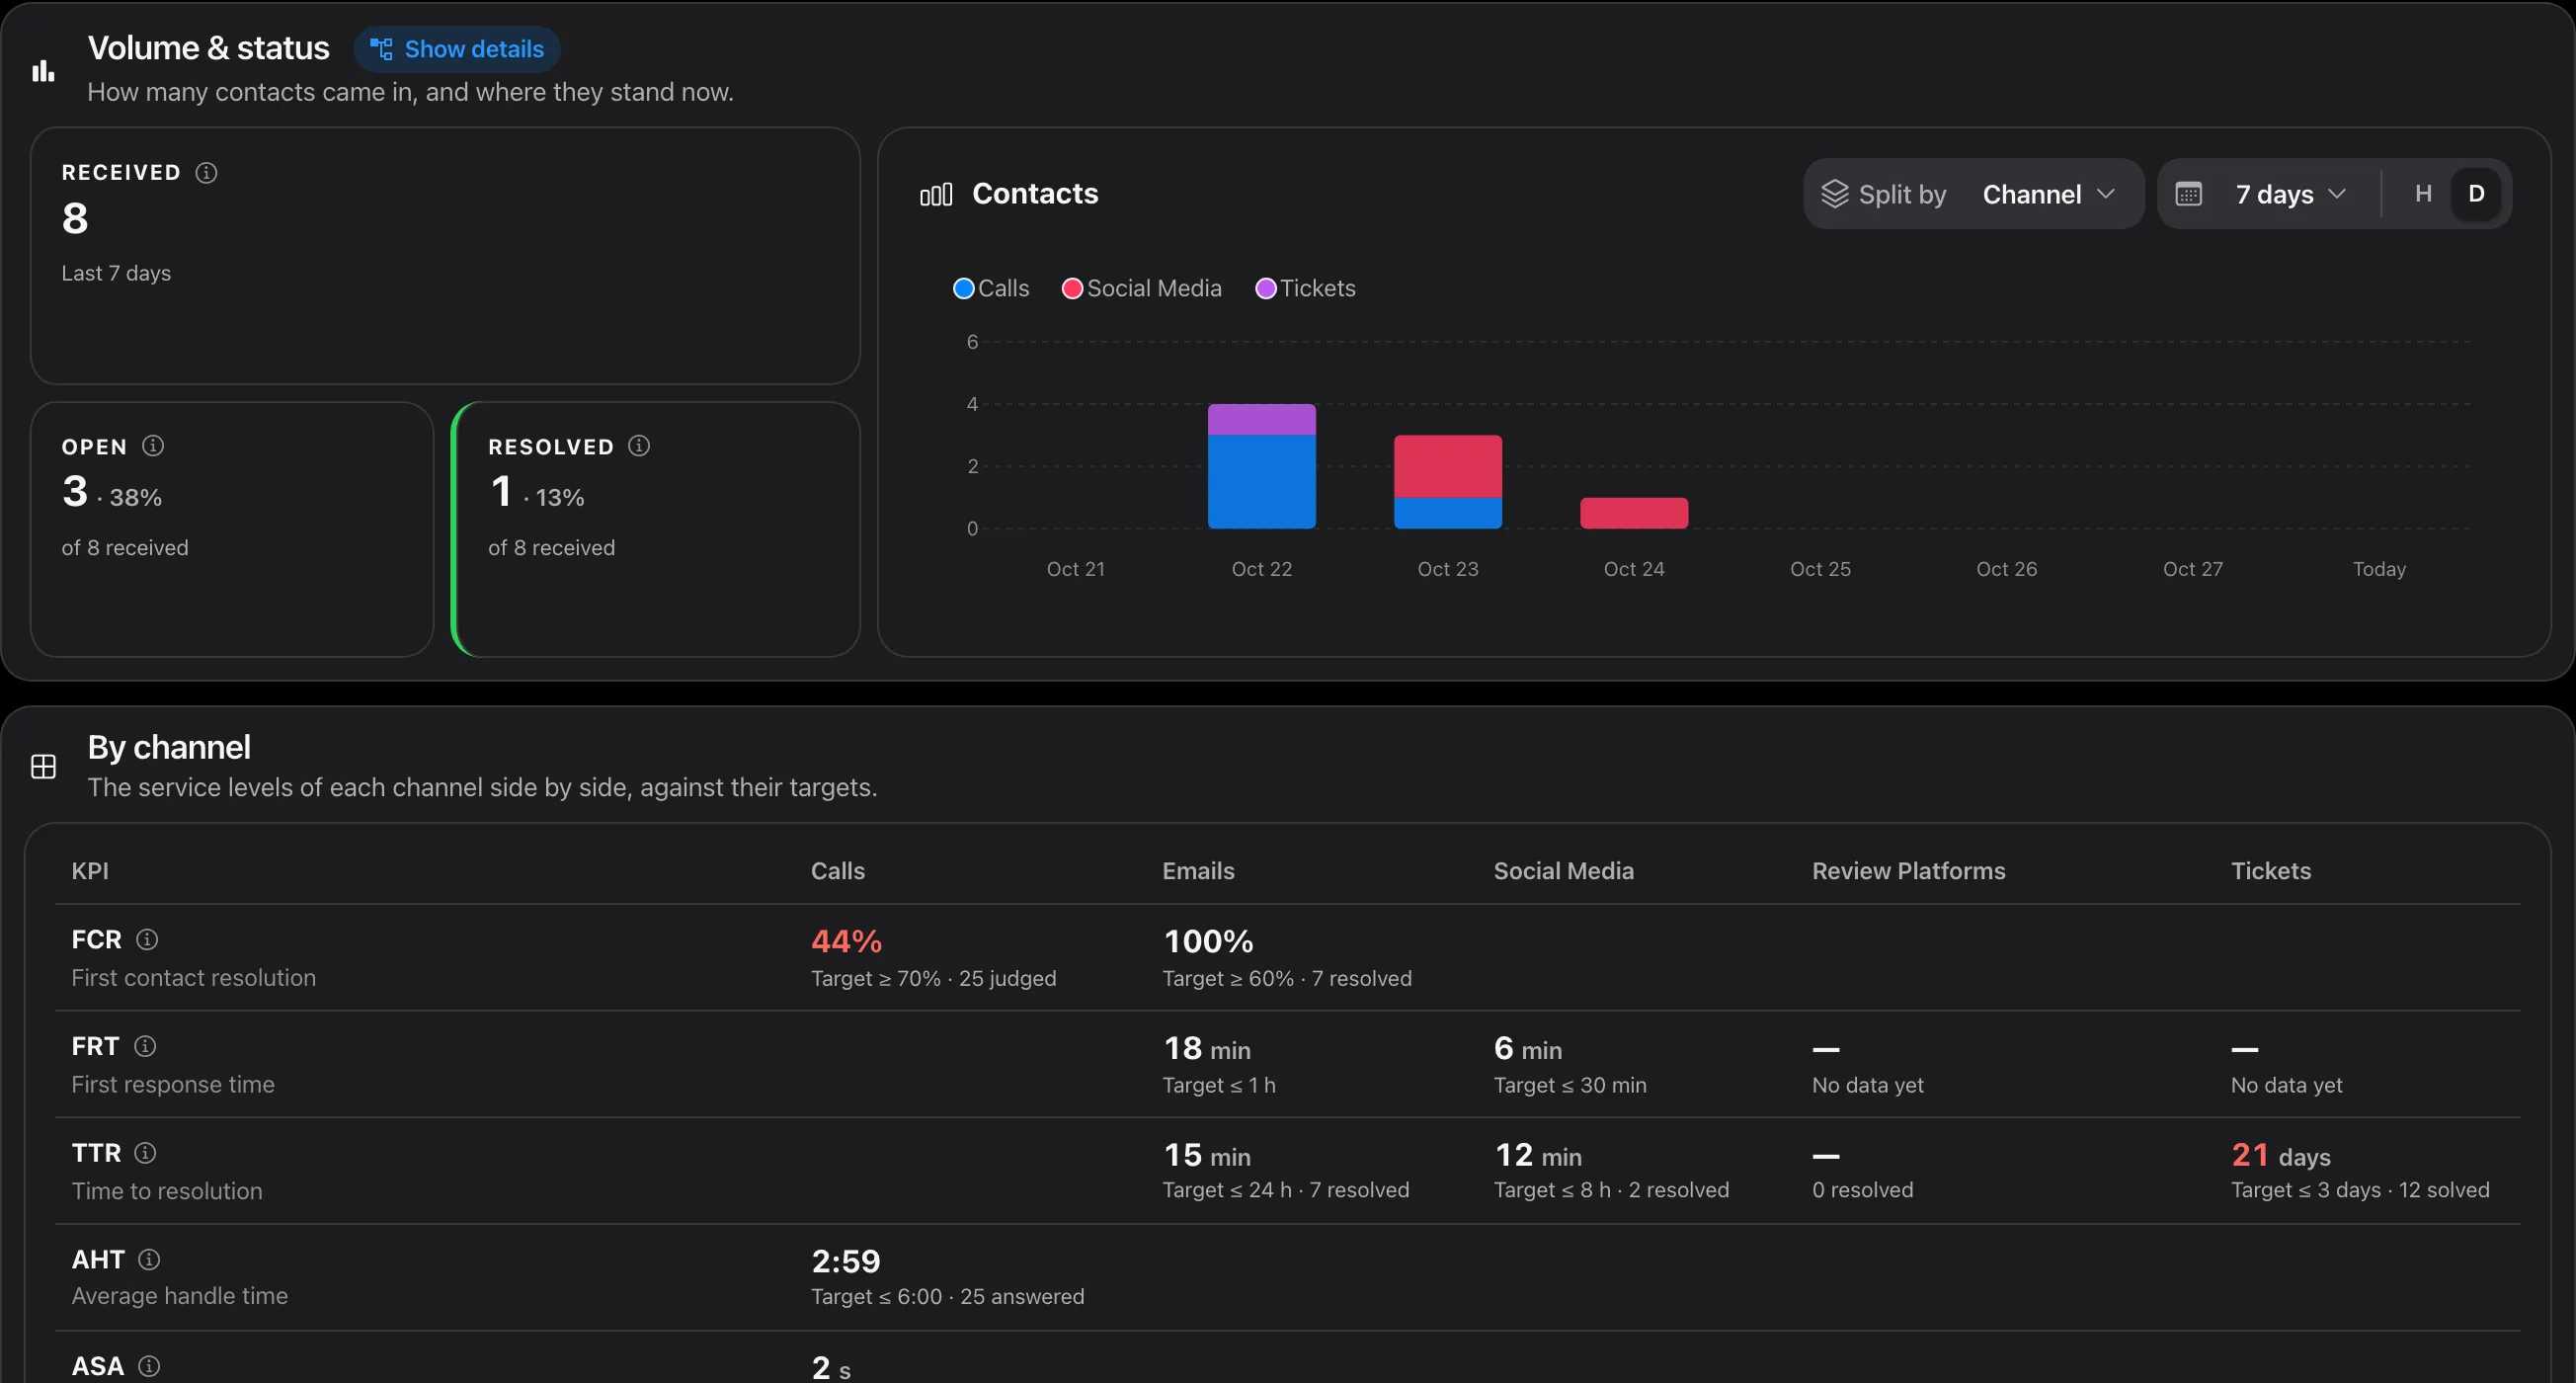Image resolution: width=2576 pixels, height=1383 pixels.
Task: Select the RESOLVED 1 card
Action: (x=656, y=529)
